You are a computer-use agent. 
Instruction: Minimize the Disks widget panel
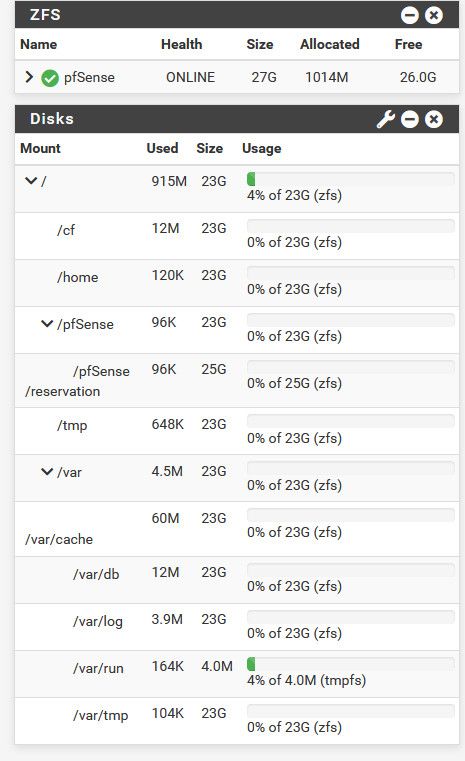(x=410, y=119)
